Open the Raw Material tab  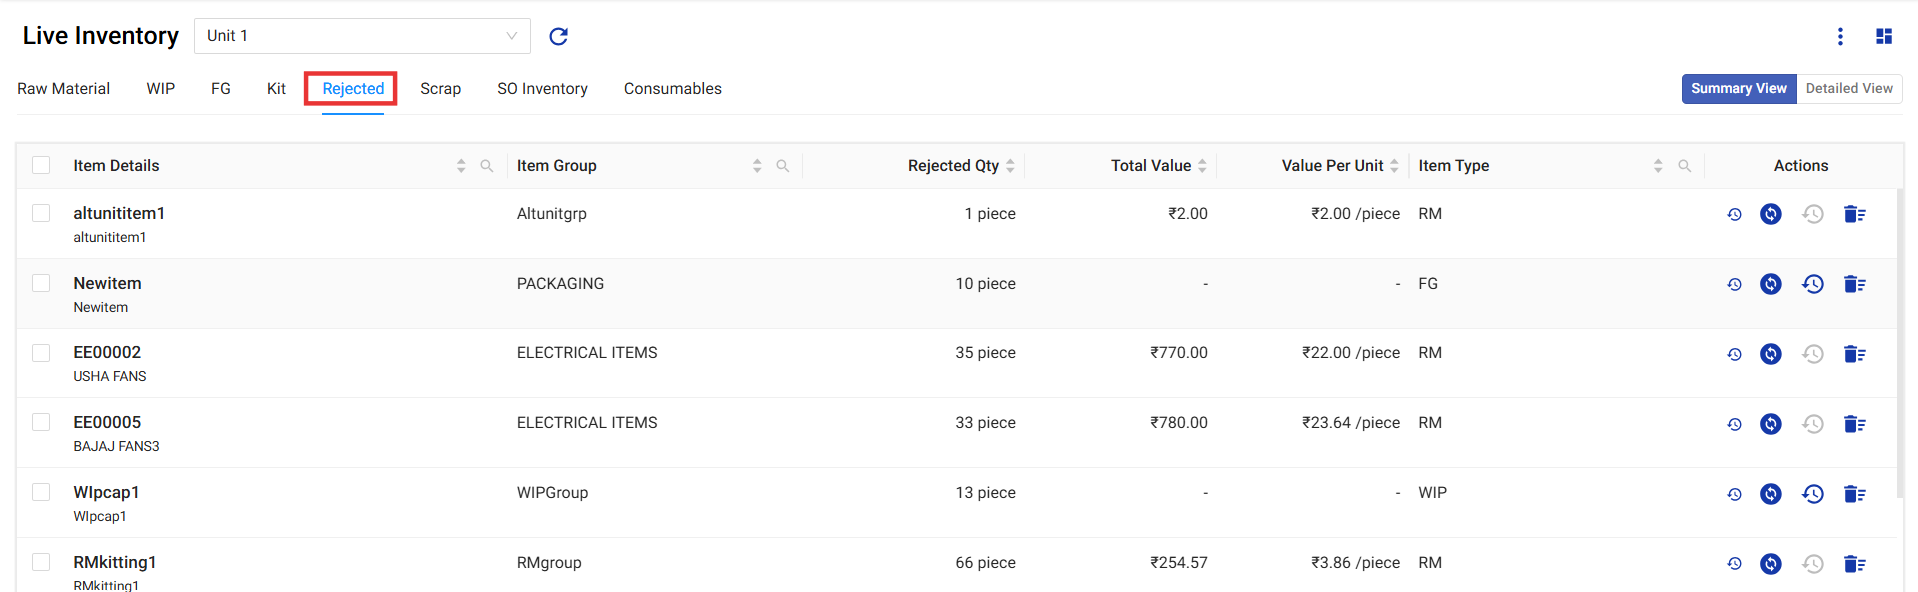coord(63,89)
